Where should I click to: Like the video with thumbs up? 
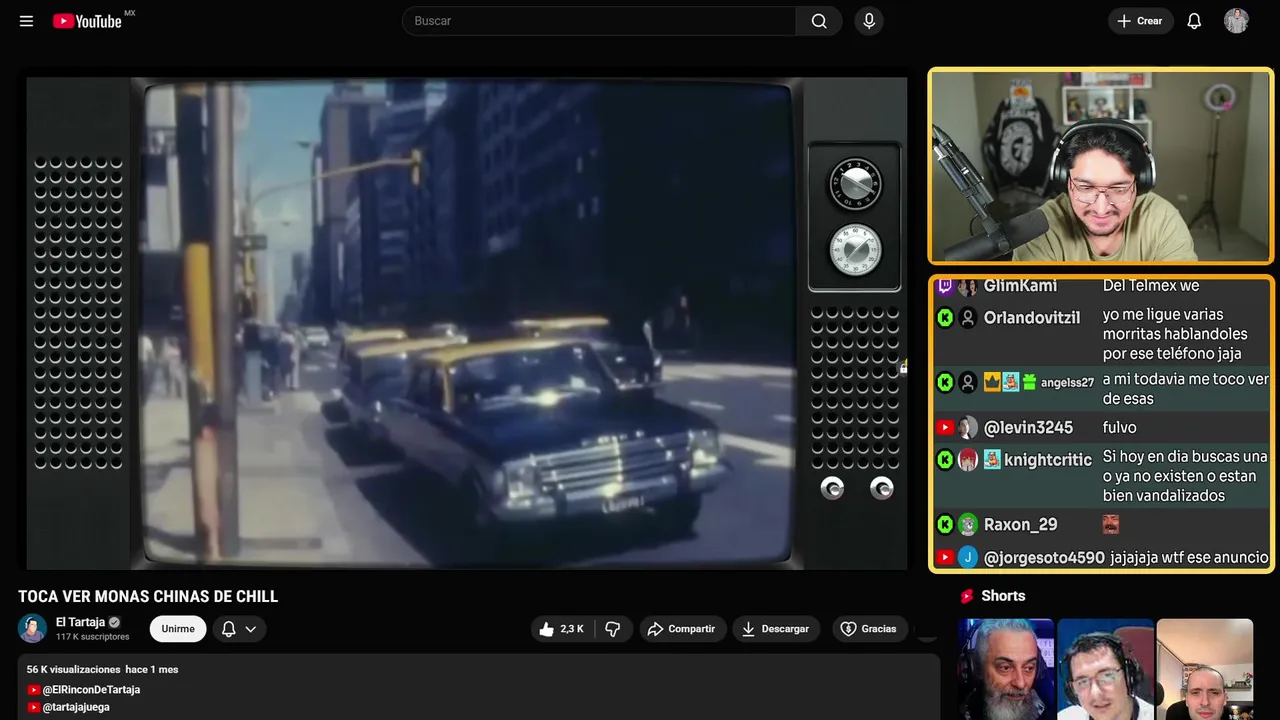coord(561,629)
